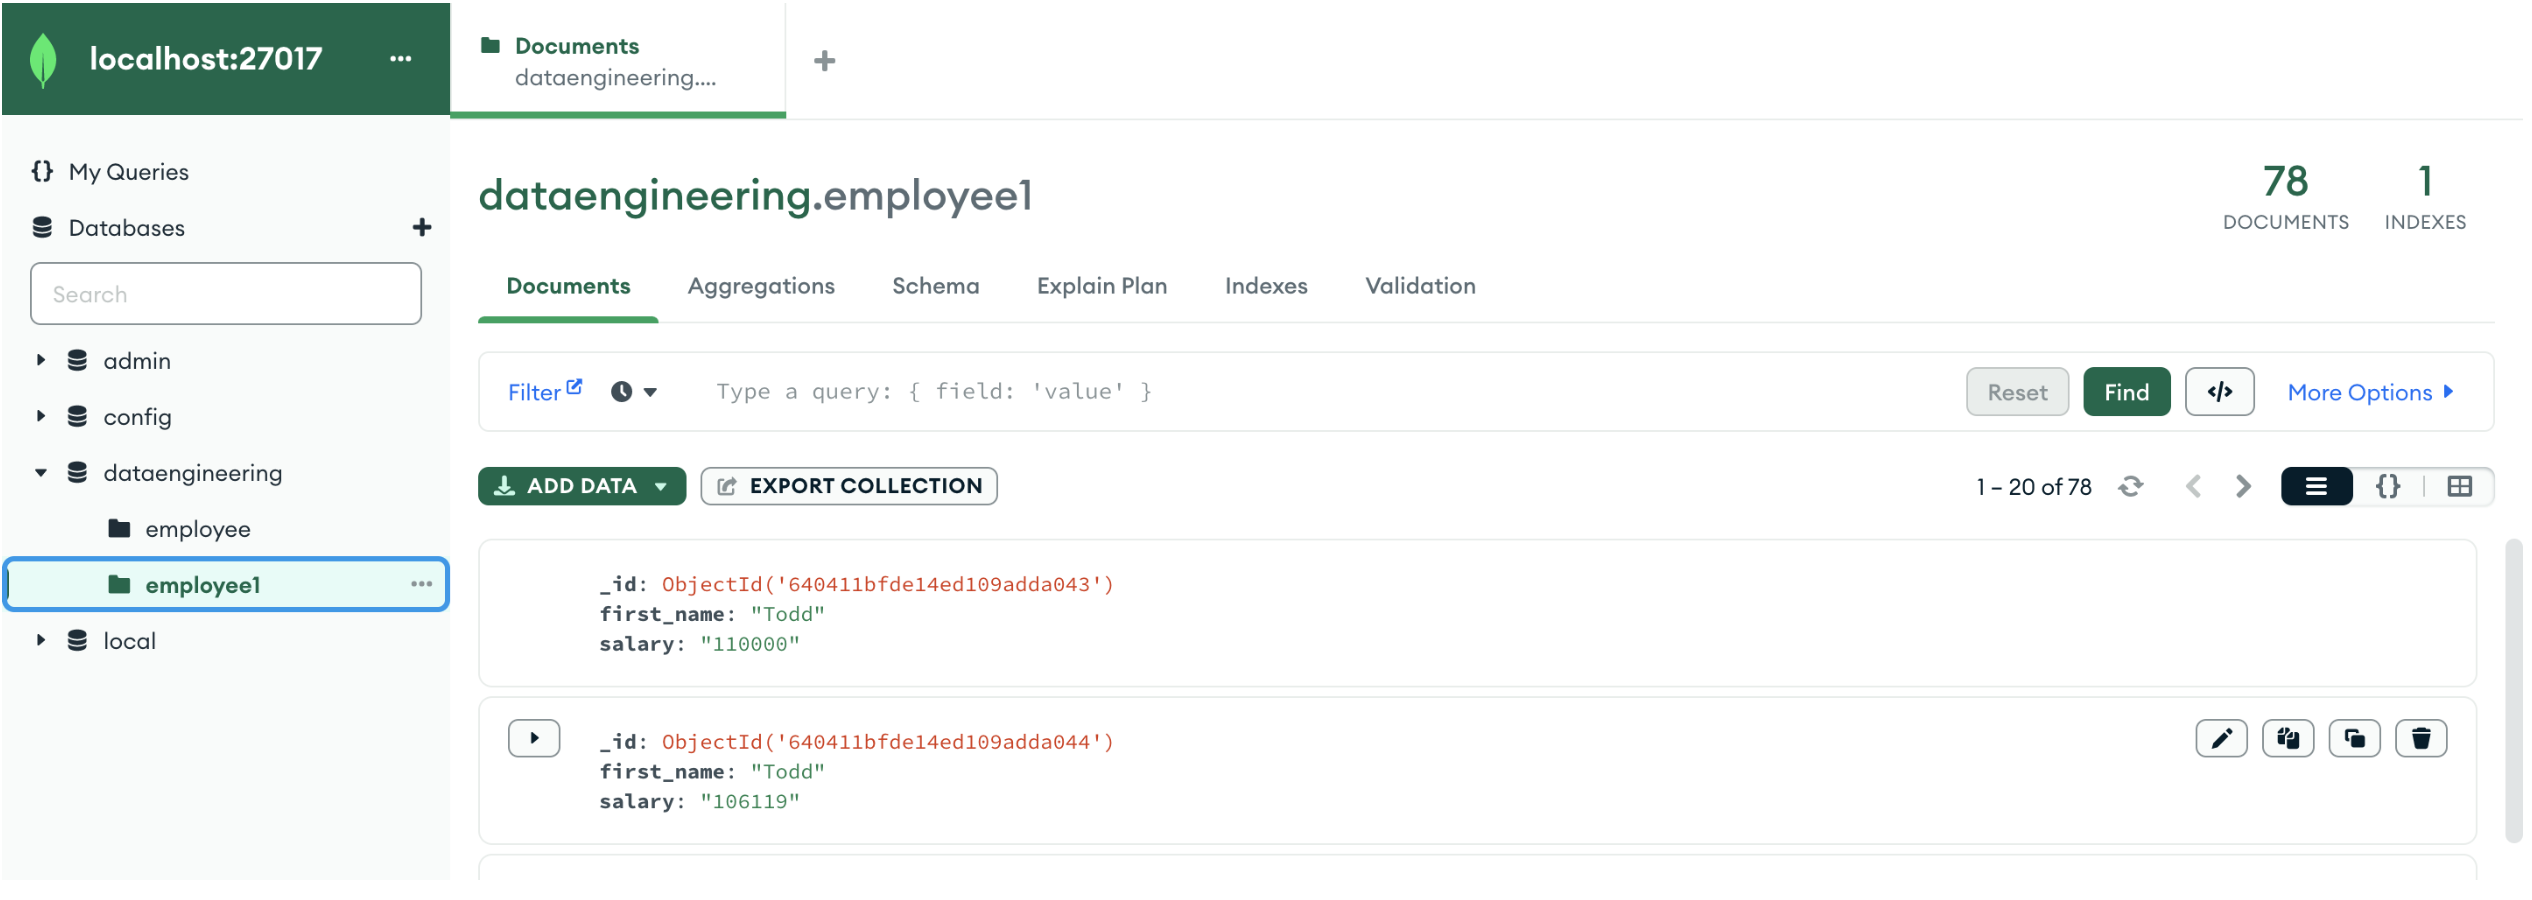
Task: Click the database search field
Action: pyautogui.click(x=226, y=294)
